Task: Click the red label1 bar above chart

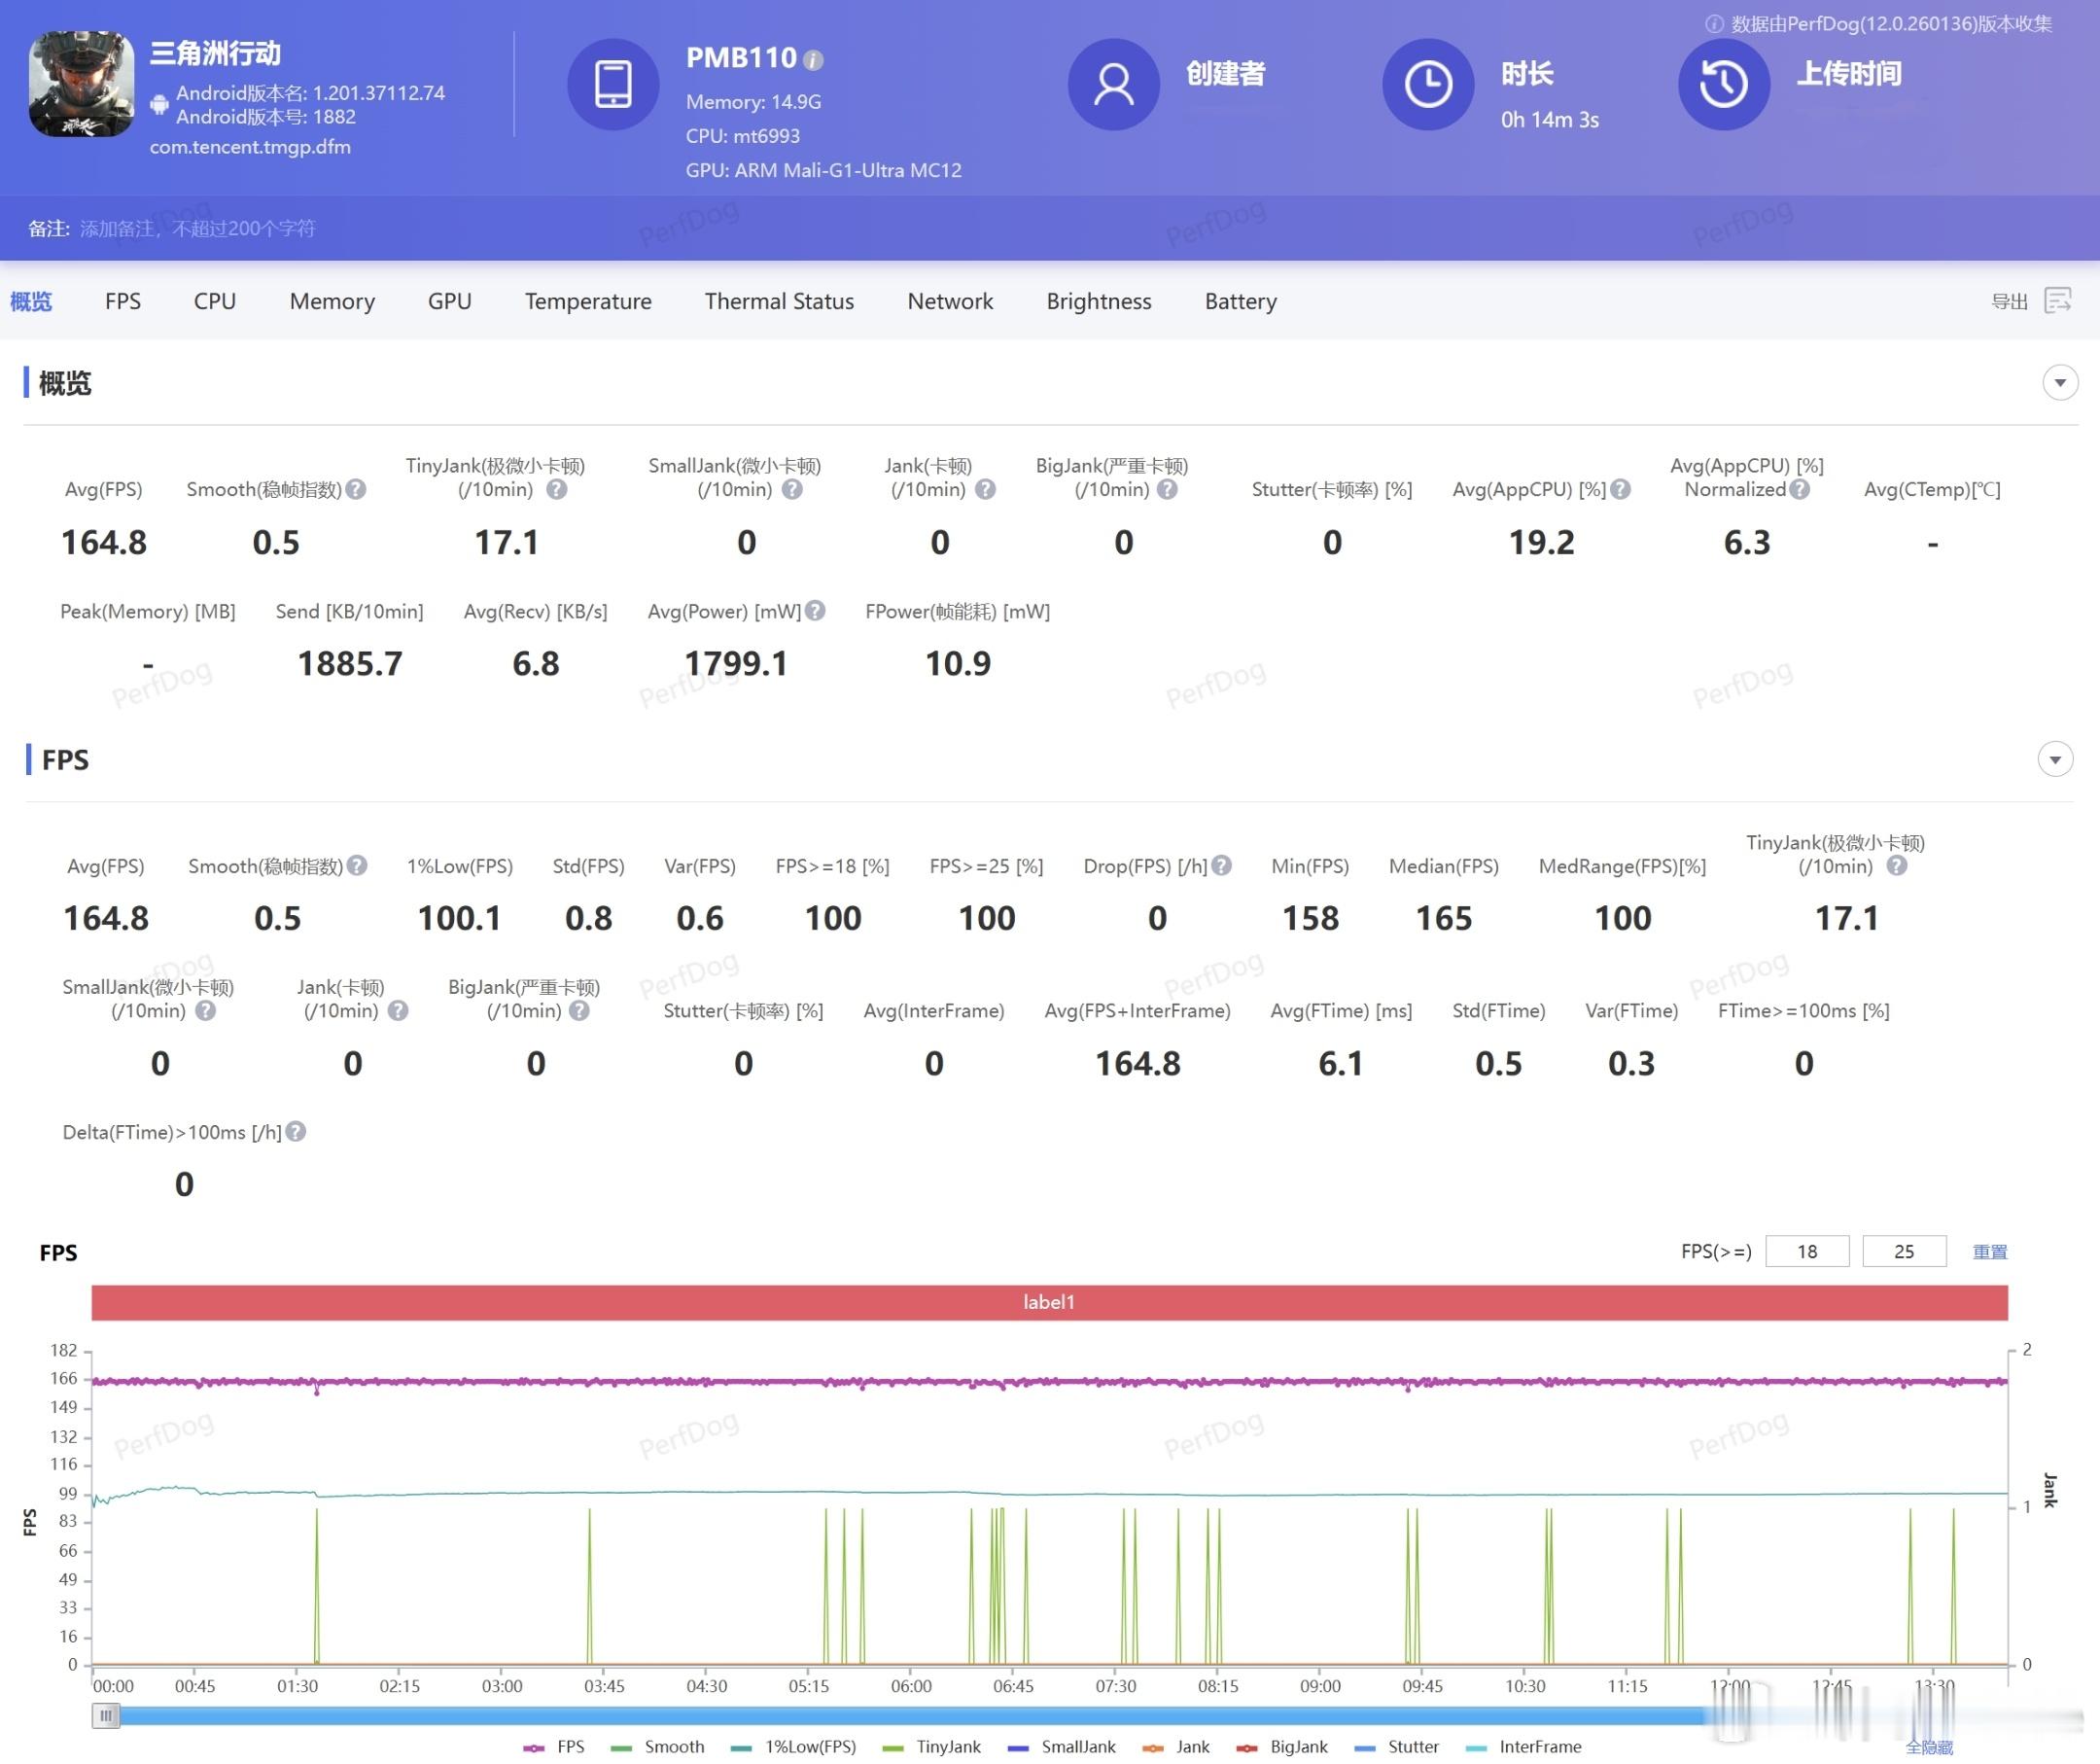Action: coord(1048,1301)
